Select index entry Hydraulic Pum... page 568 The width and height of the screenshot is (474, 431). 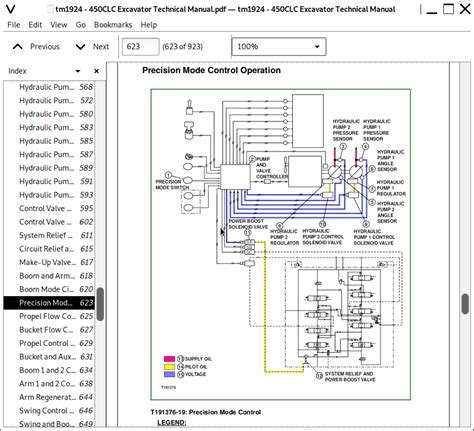tap(49, 87)
